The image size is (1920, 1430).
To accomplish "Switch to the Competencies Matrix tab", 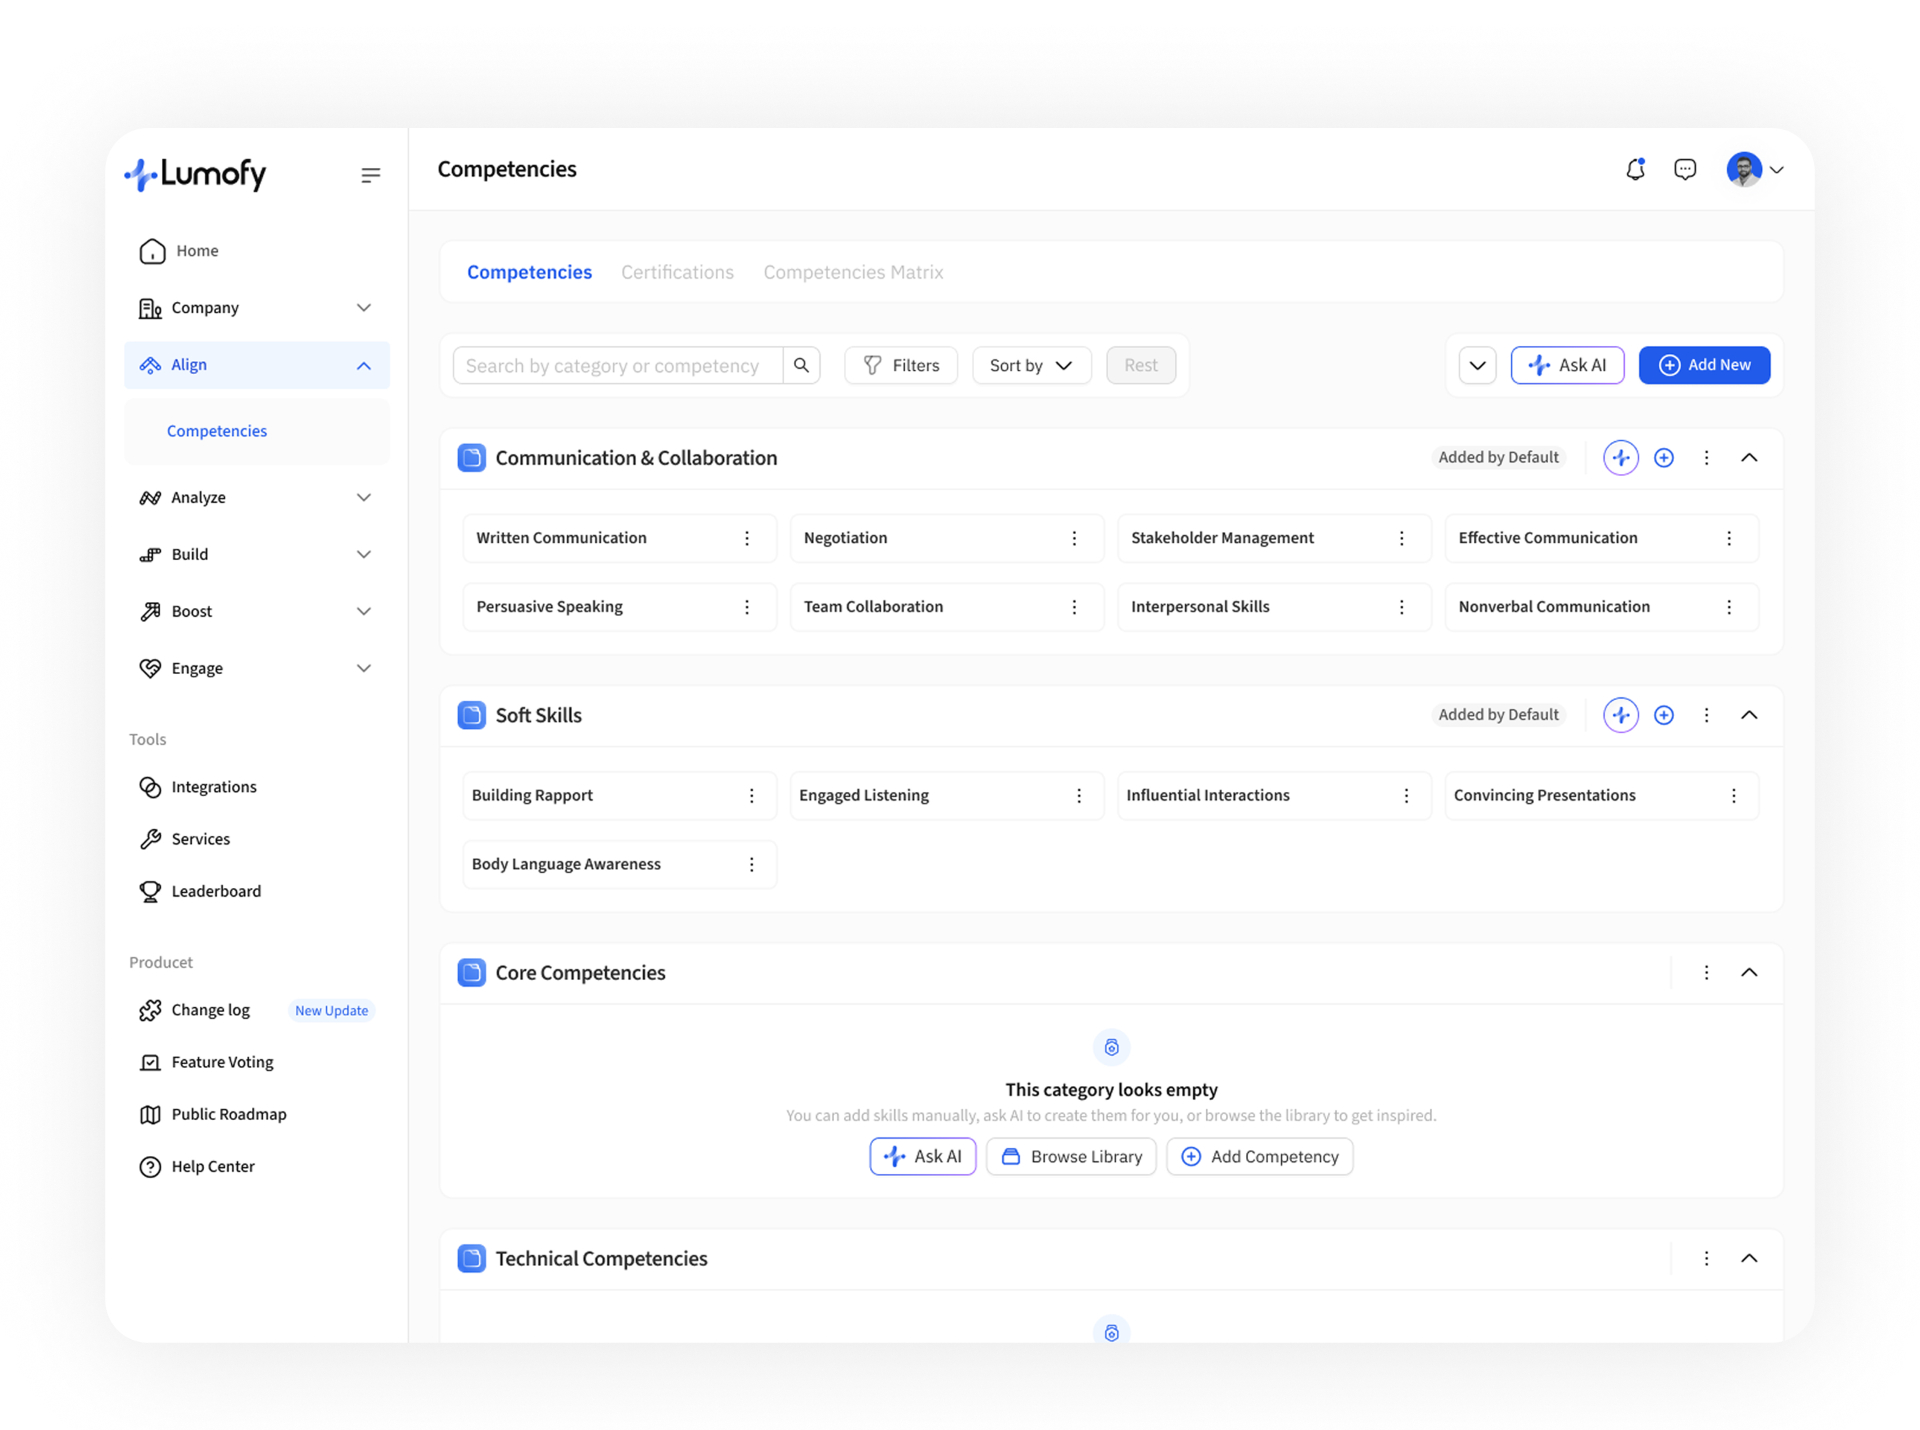I will pos(853,272).
